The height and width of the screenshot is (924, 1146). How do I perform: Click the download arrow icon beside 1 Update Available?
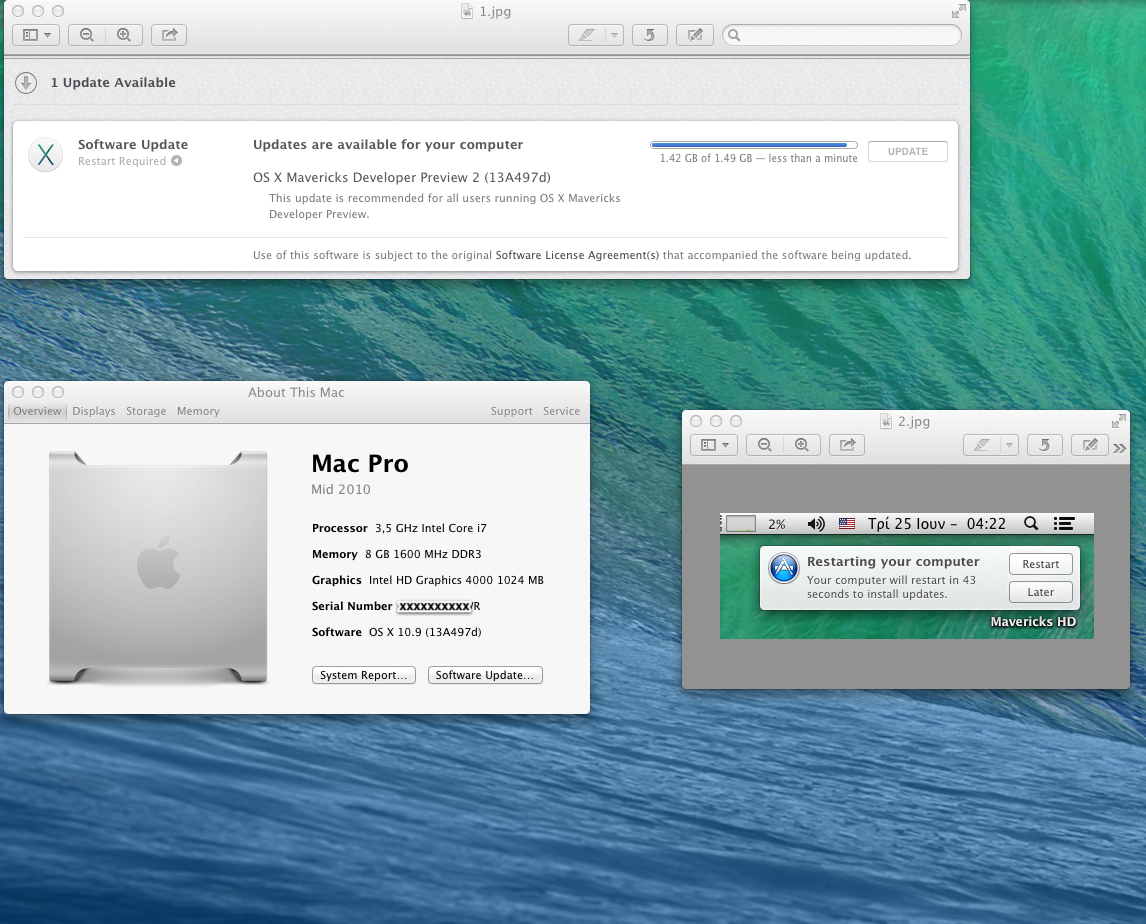26,83
